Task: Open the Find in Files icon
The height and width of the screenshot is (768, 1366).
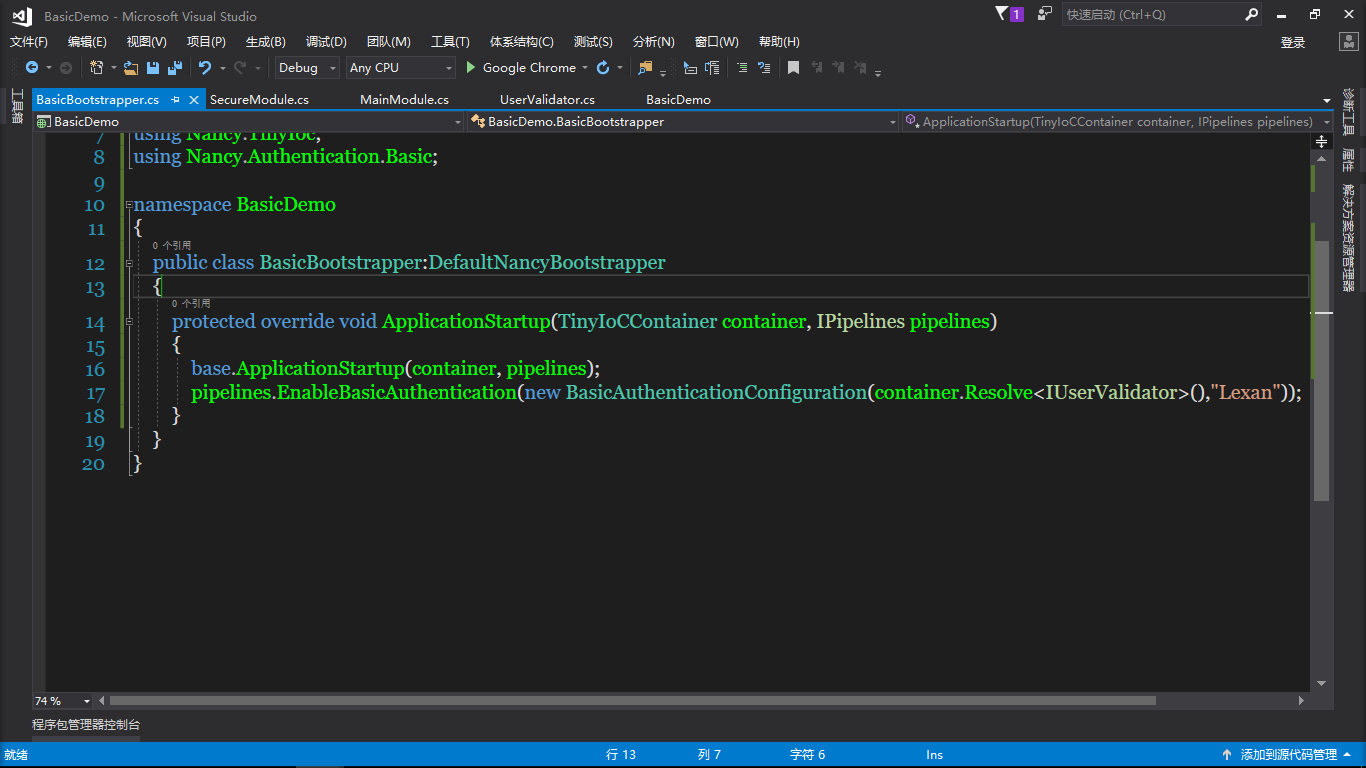Action: click(x=645, y=68)
